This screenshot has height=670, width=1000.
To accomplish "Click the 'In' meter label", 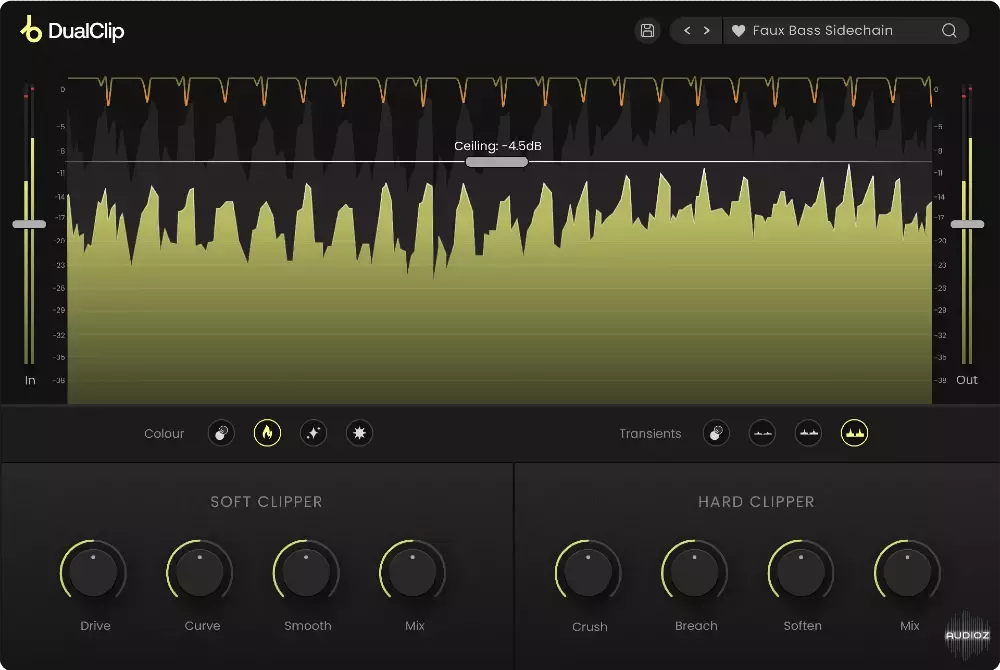I will click(30, 380).
